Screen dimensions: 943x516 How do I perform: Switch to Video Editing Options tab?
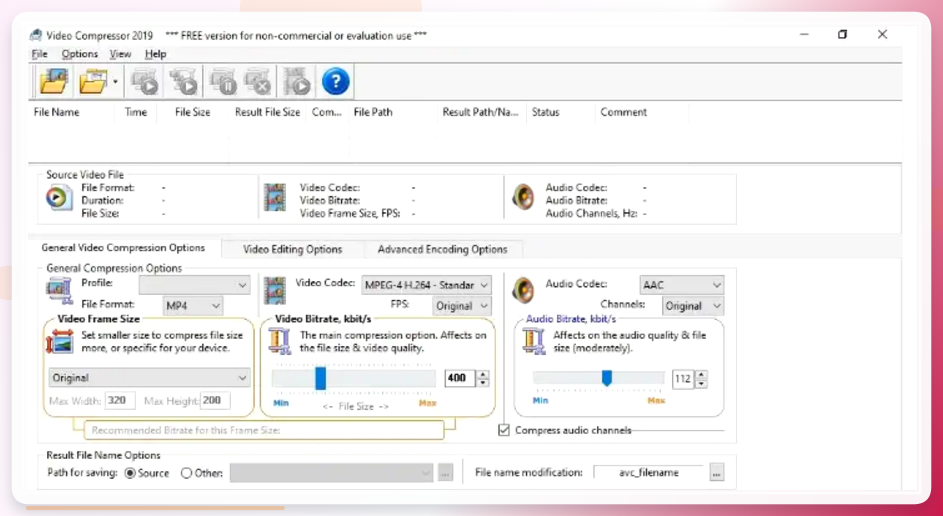pos(292,249)
